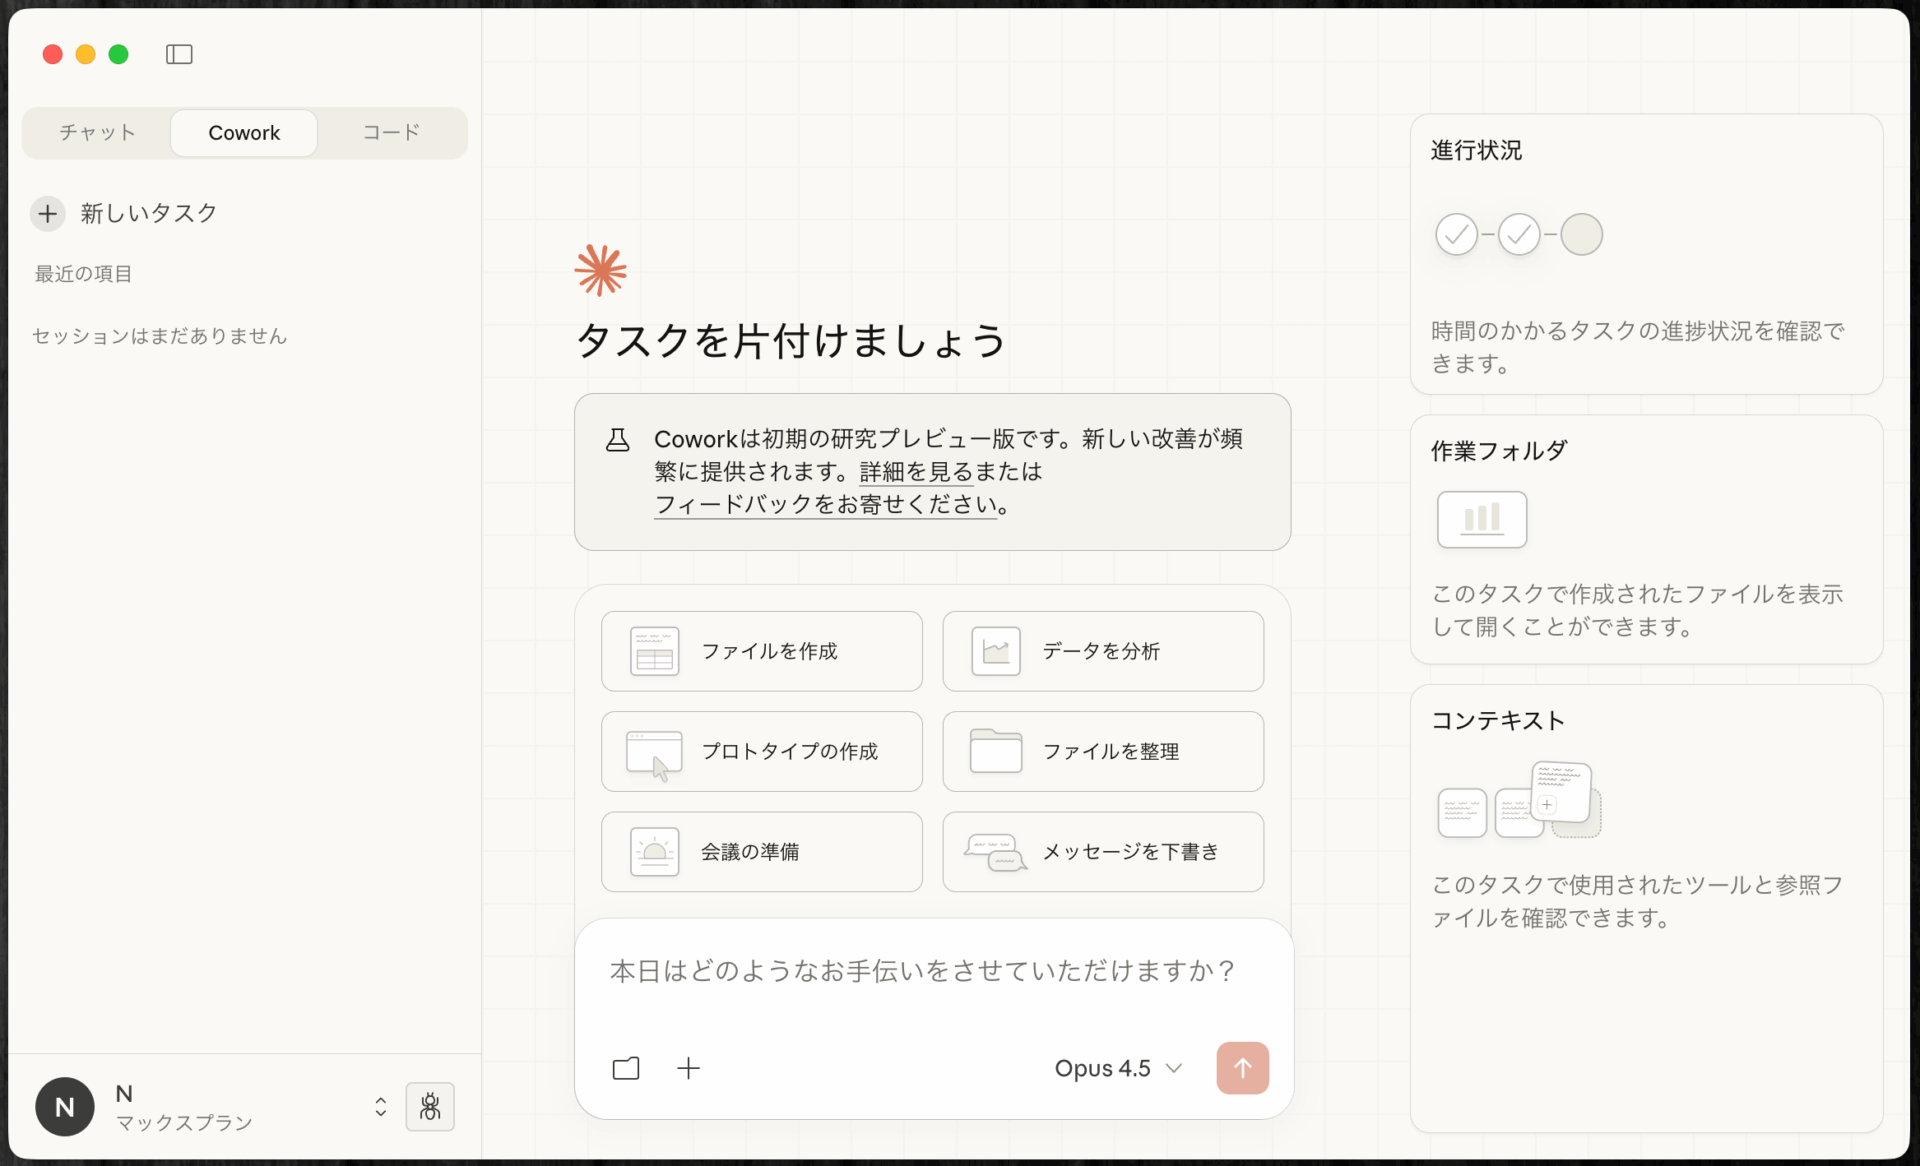The height and width of the screenshot is (1166, 1920).
Task: Select the ファイルを作成 document icon
Action: coord(654,651)
